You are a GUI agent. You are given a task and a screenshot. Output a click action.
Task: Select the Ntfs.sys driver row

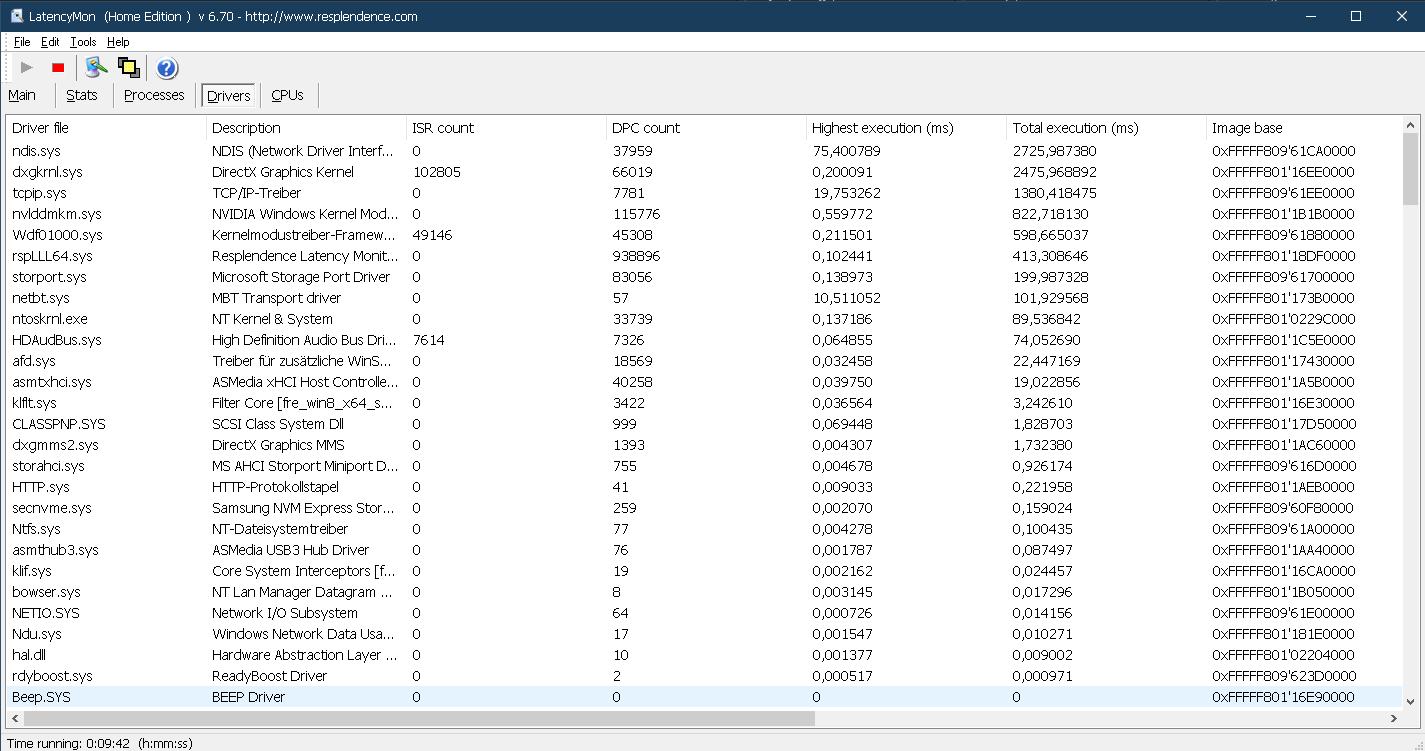[704, 529]
